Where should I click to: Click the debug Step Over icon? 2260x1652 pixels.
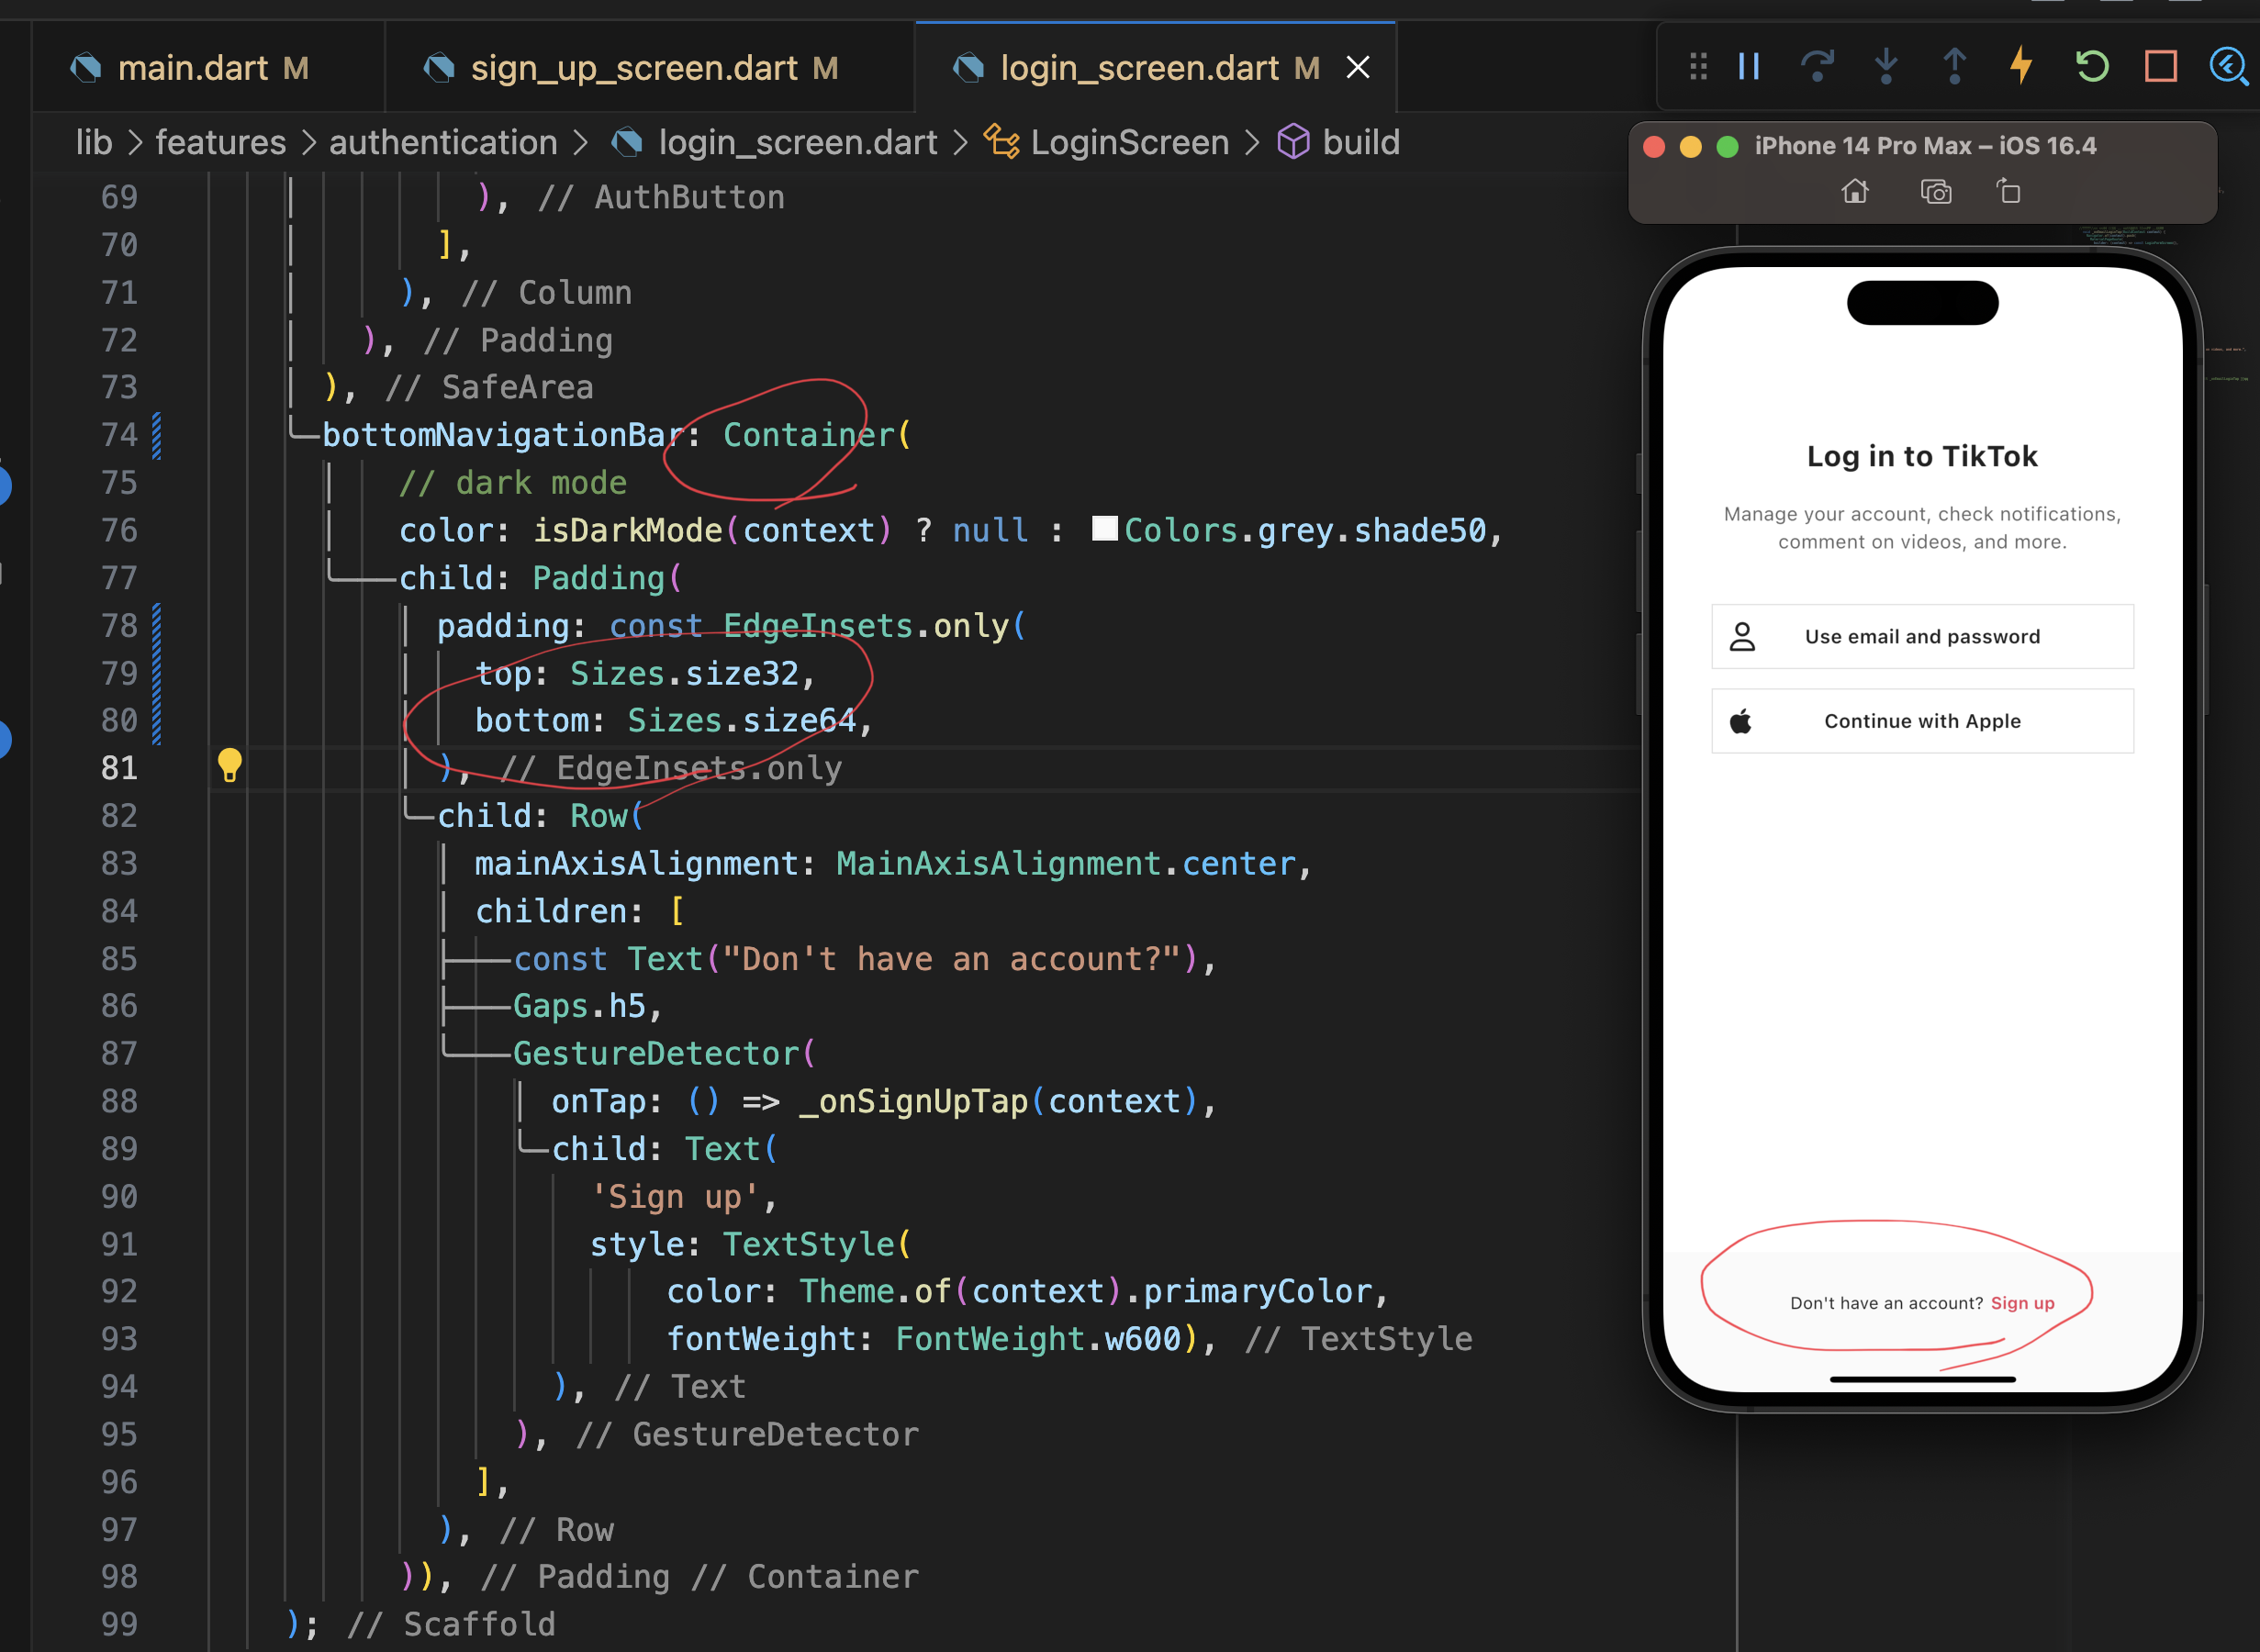pyautogui.click(x=1817, y=67)
